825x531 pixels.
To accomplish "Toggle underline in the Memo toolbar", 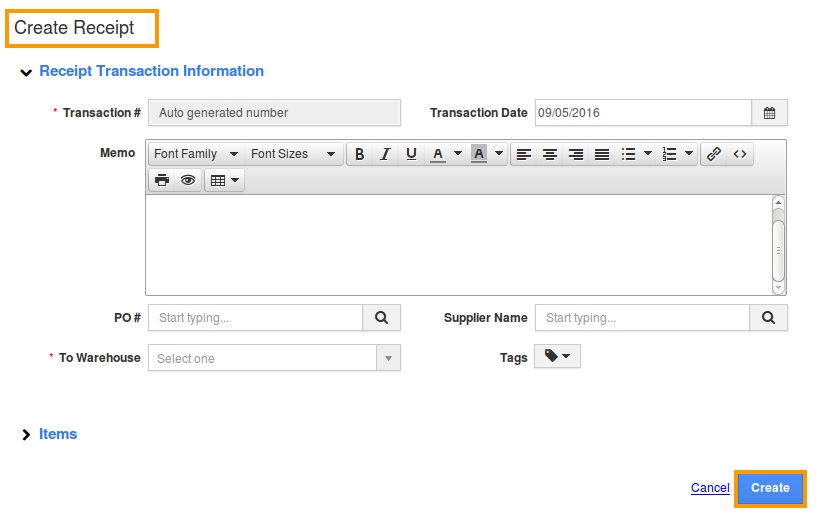I will [411, 154].
